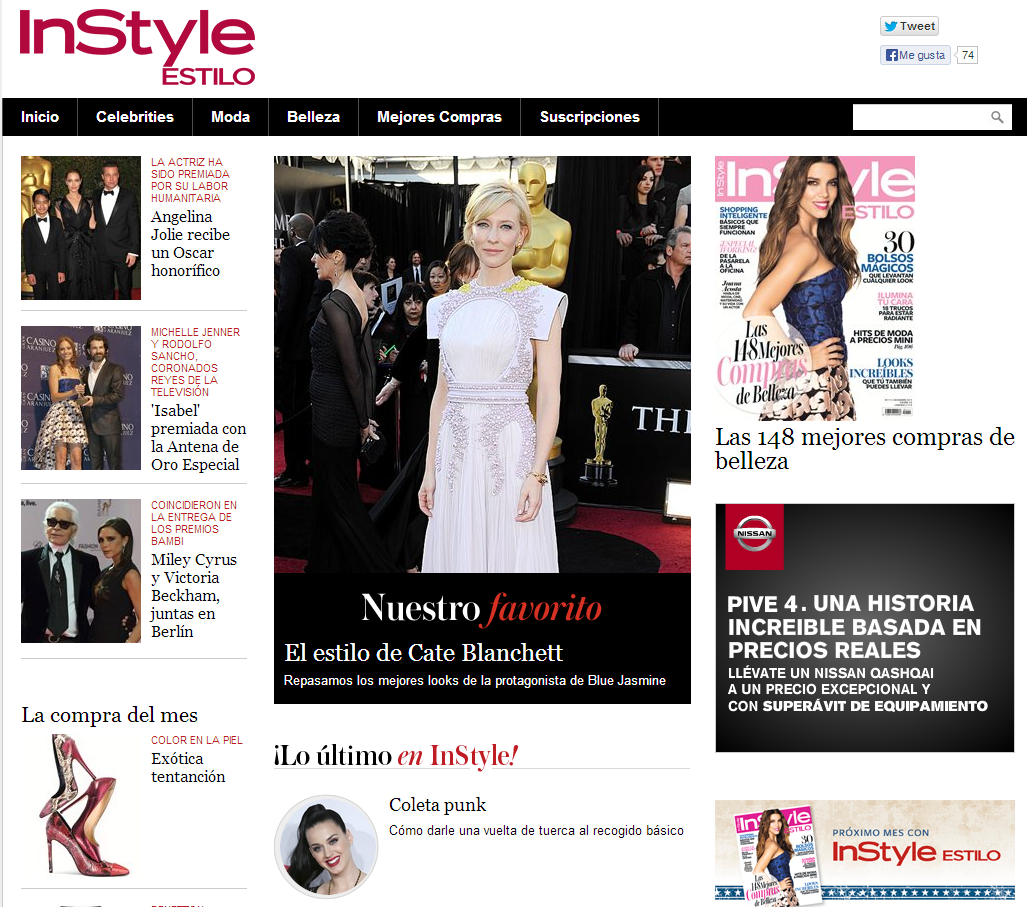Click the 'Nuestro favorito' banner title
This screenshot has height=907, width=1027.
tap(481, 608)
